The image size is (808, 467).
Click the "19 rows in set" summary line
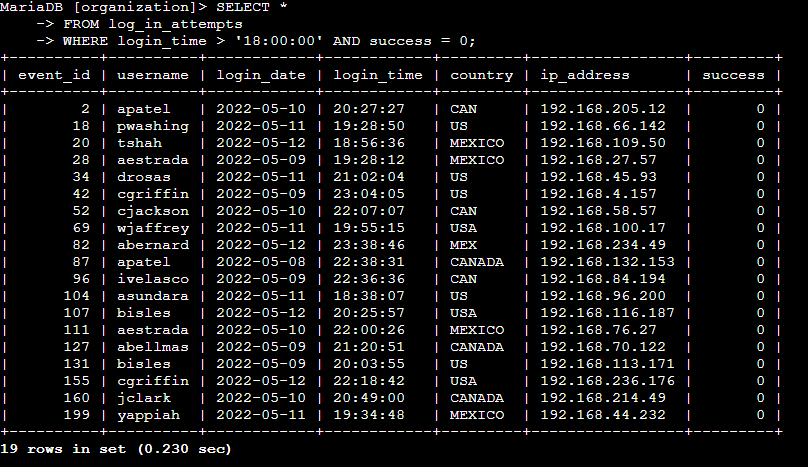tap(116, 449)
